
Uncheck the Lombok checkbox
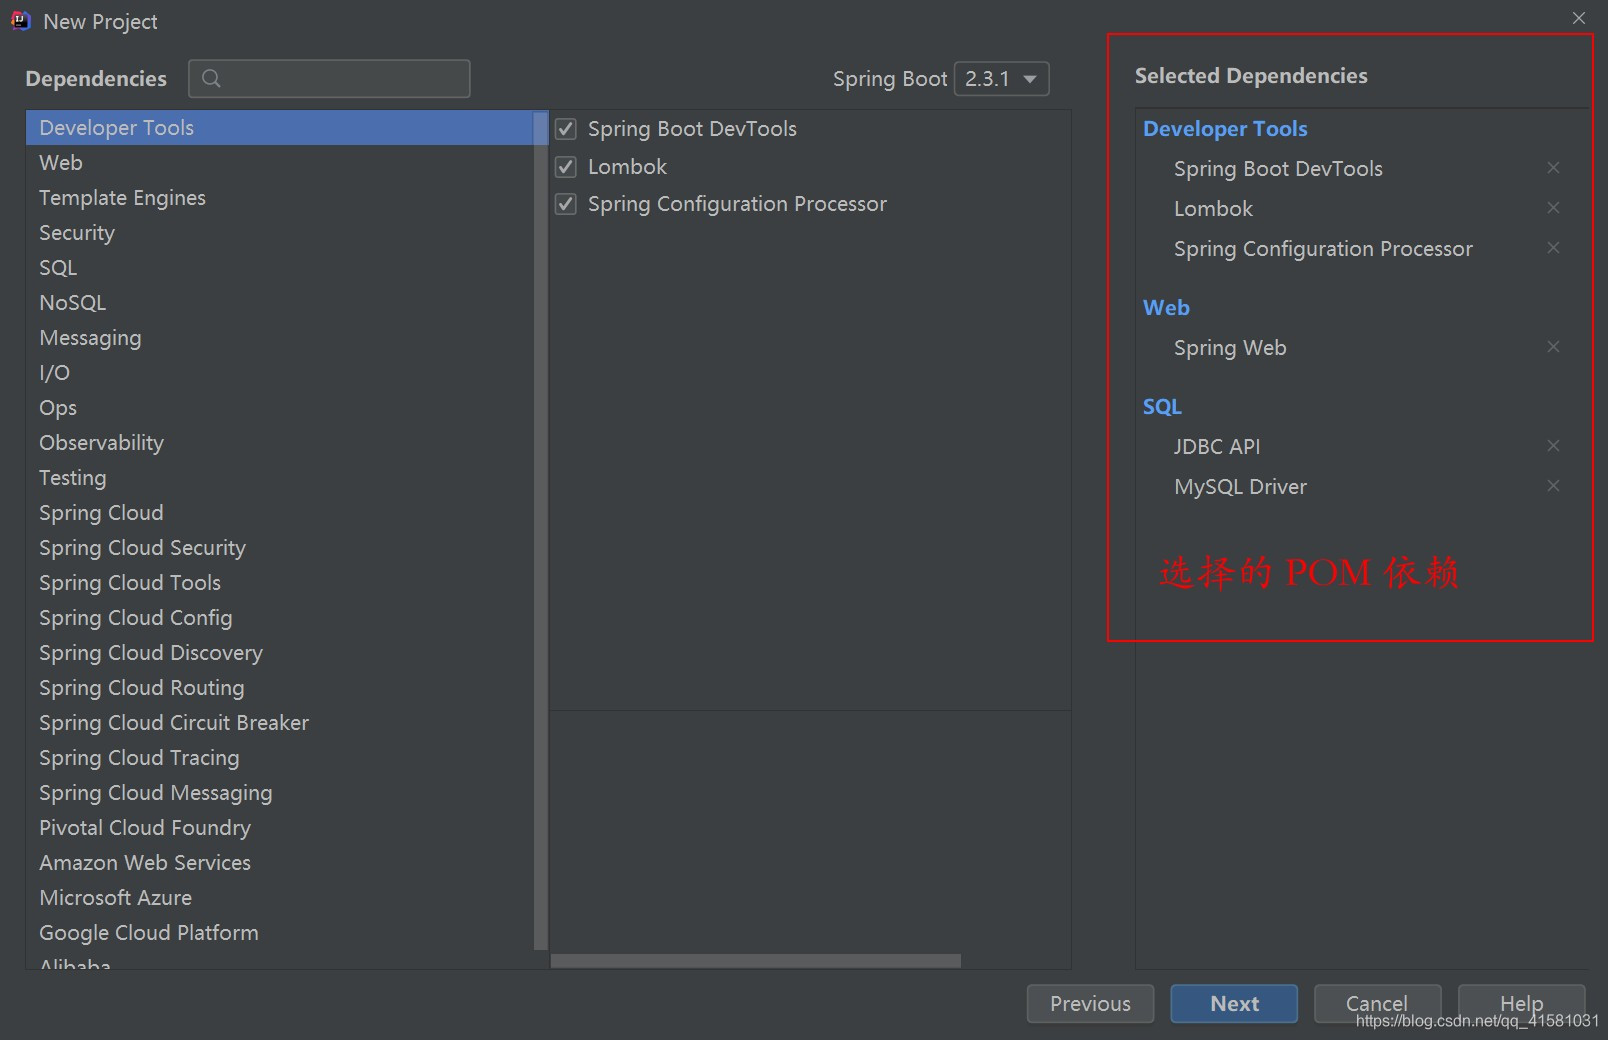[566, 167]
